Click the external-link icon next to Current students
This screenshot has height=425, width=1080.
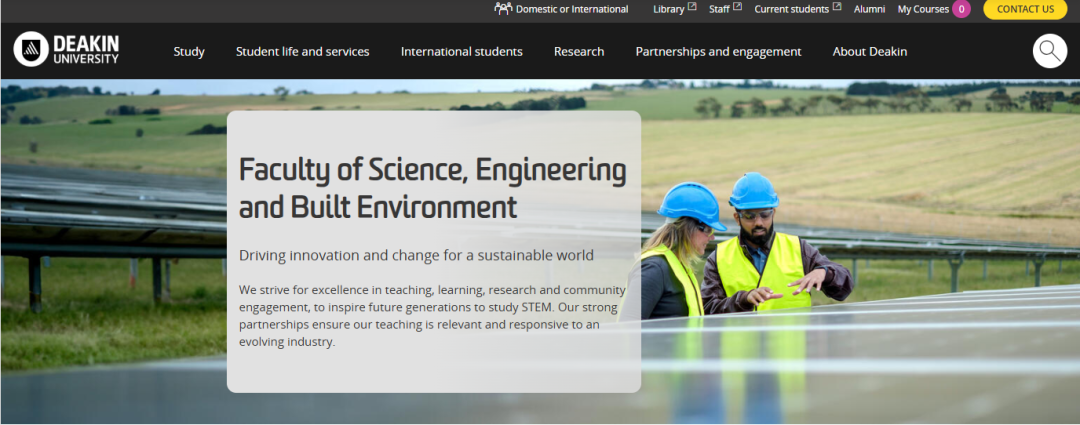click(x=837, y=7)
